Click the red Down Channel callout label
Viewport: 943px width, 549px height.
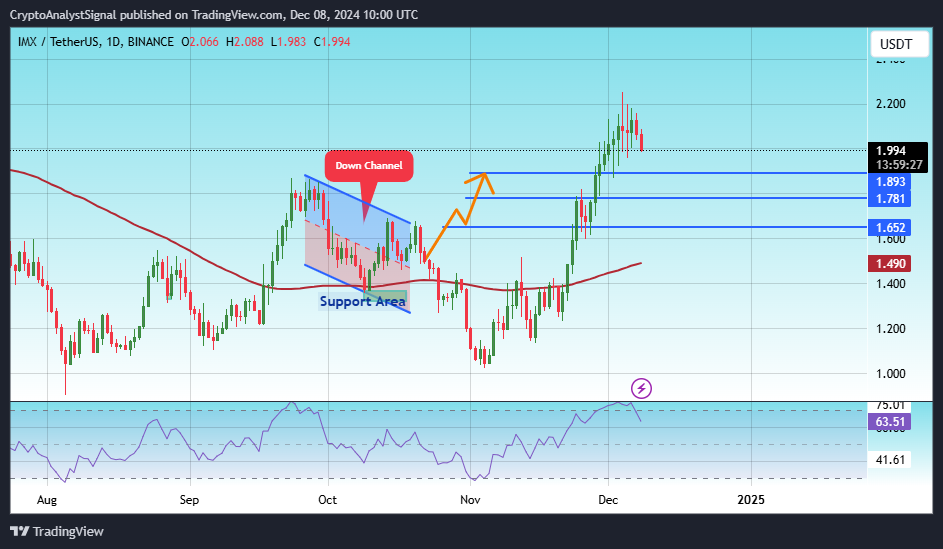click(x=369, y=166)
